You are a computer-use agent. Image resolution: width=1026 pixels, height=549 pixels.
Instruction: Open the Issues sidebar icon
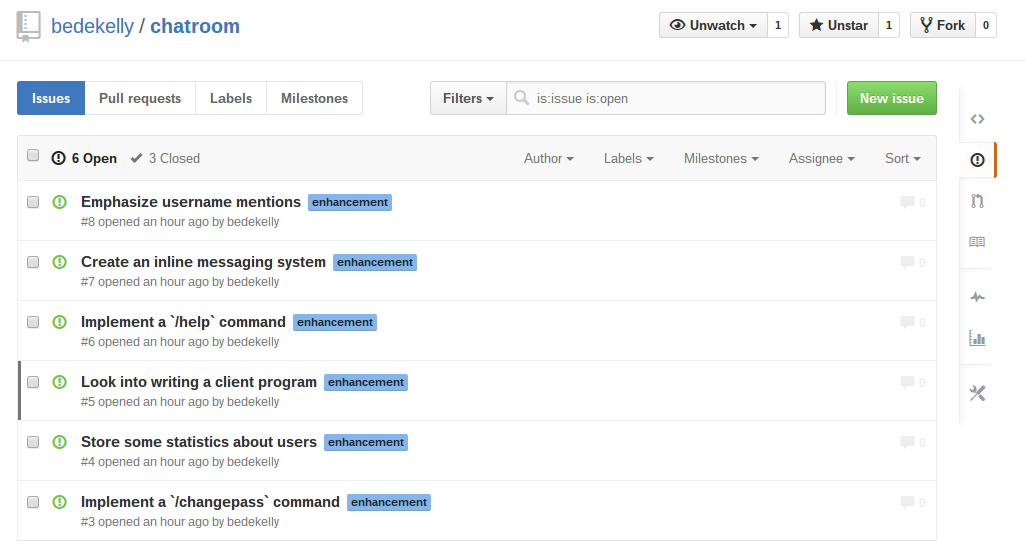coord(978,160)
